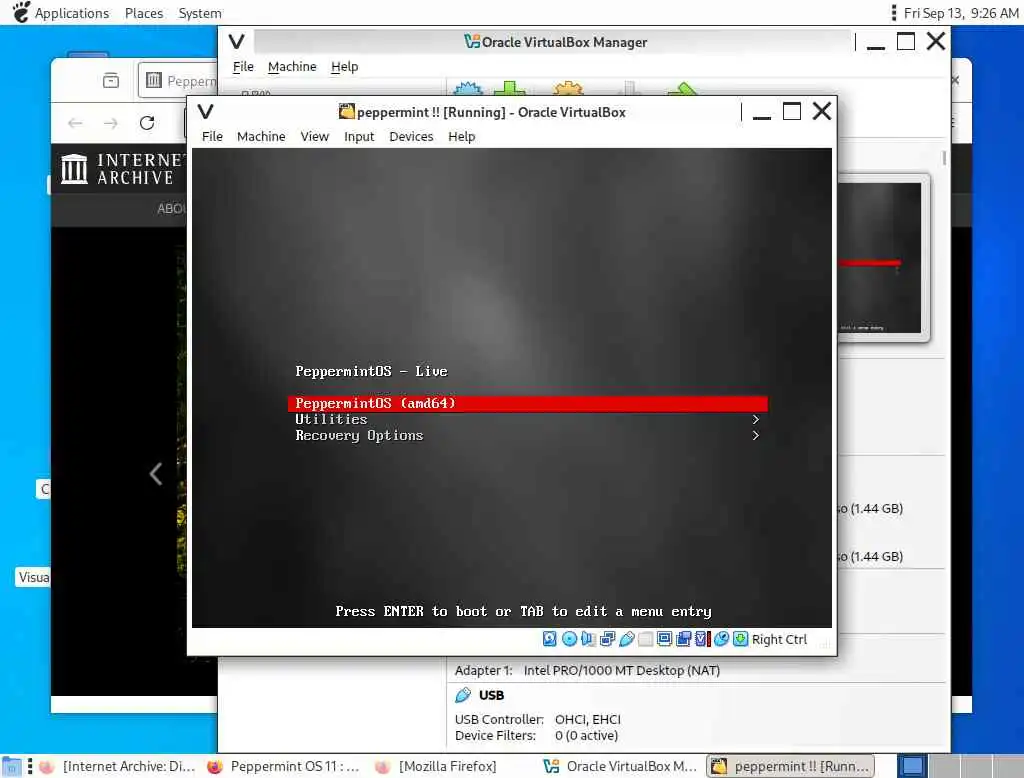Screen dimensions: 1024x778
Task: Open File menu in the running VM window
Action: pyautogui.click(x=212, y=137)
